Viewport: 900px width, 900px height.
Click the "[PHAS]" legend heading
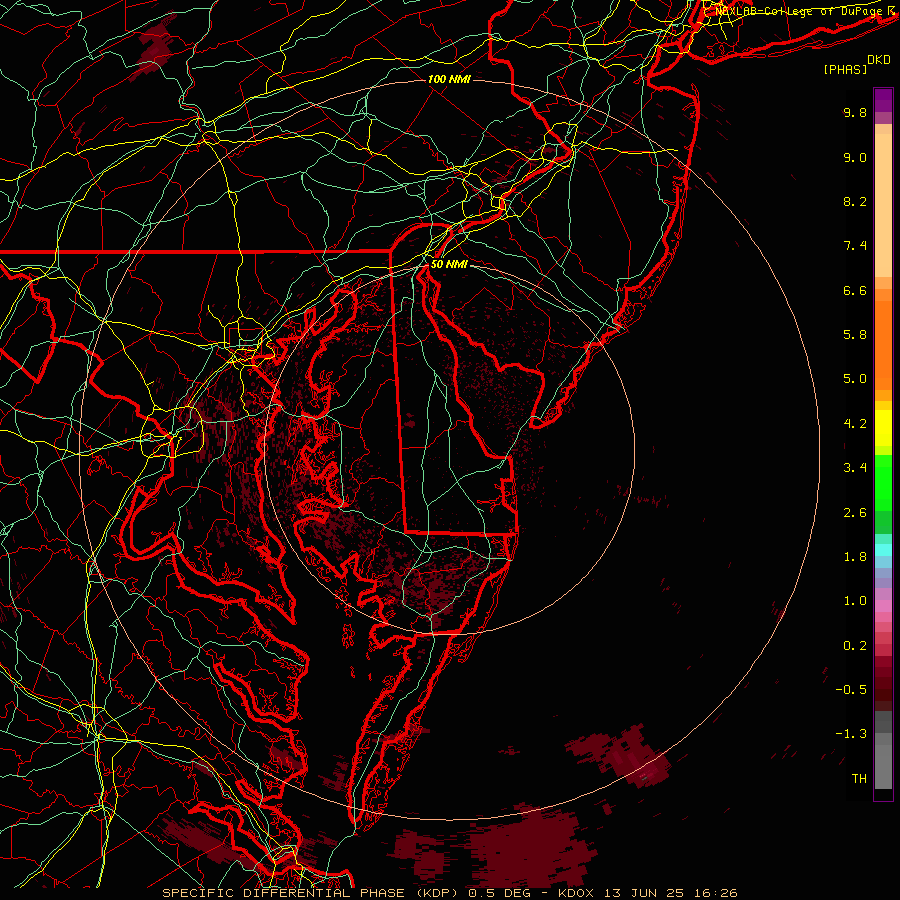[845, 69]
